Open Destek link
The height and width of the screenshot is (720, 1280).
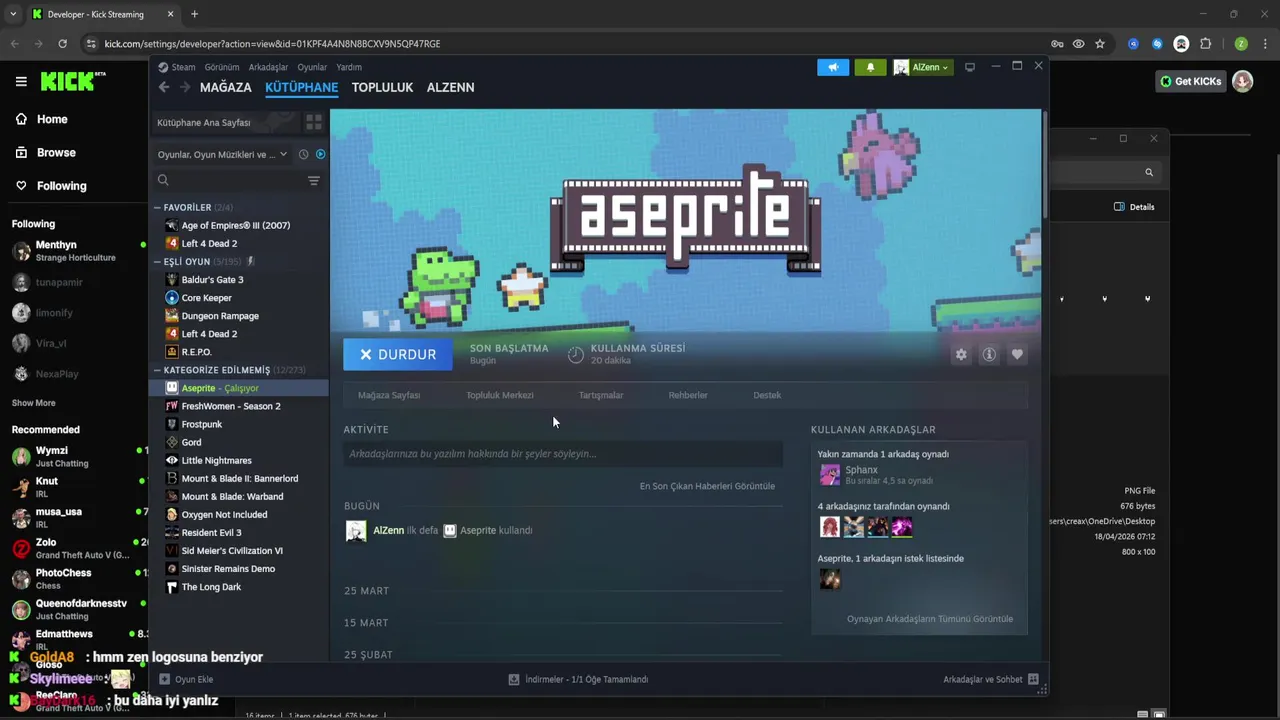coord(767,395)
